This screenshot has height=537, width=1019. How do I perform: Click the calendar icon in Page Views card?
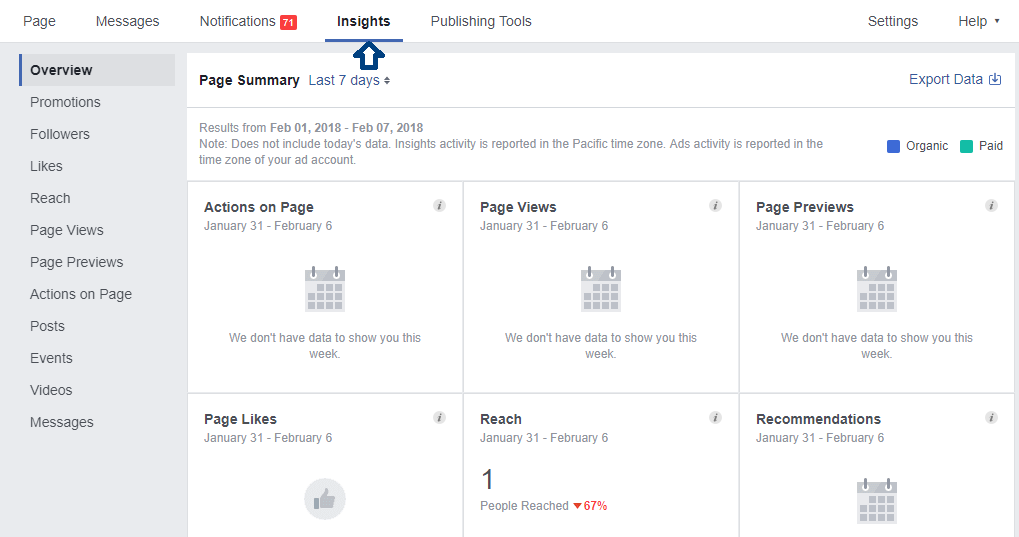tap(601, 289)
